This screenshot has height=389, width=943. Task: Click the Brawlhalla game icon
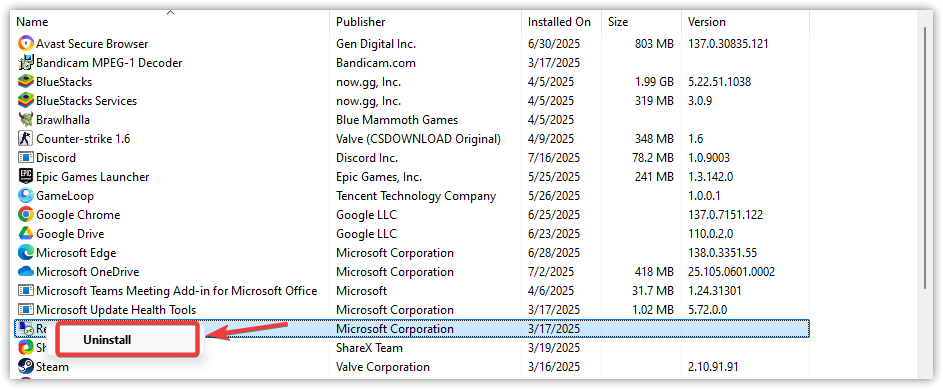26,120
